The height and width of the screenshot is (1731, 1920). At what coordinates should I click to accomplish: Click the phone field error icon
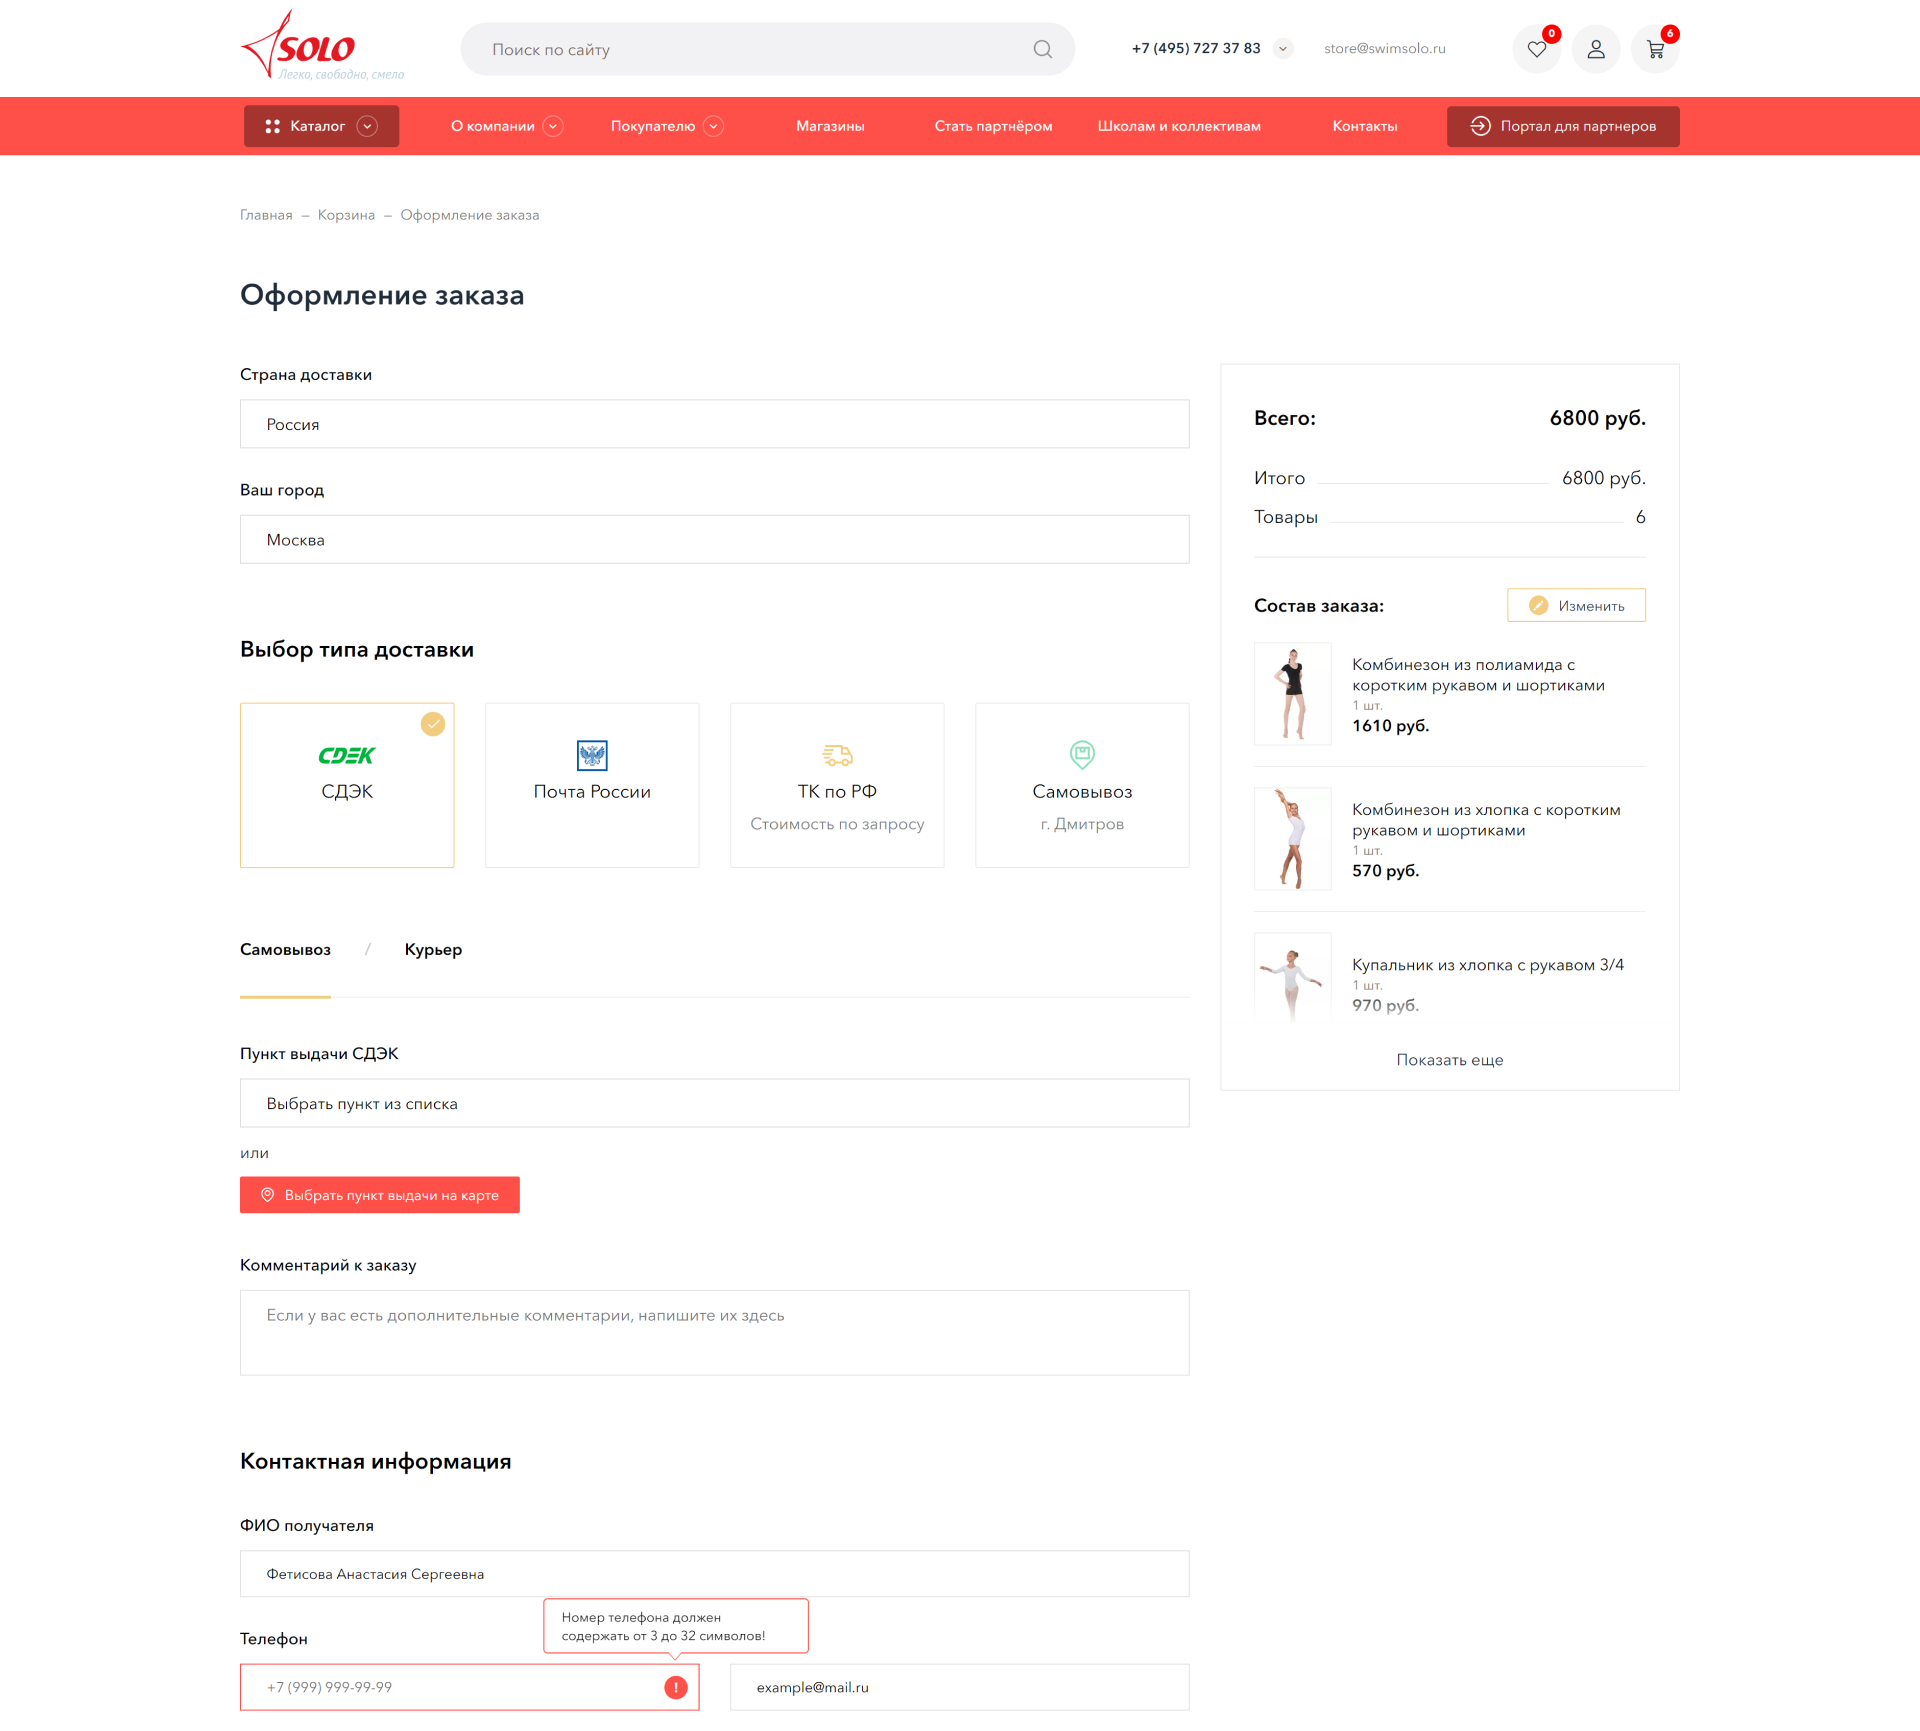click(676, 1687)
